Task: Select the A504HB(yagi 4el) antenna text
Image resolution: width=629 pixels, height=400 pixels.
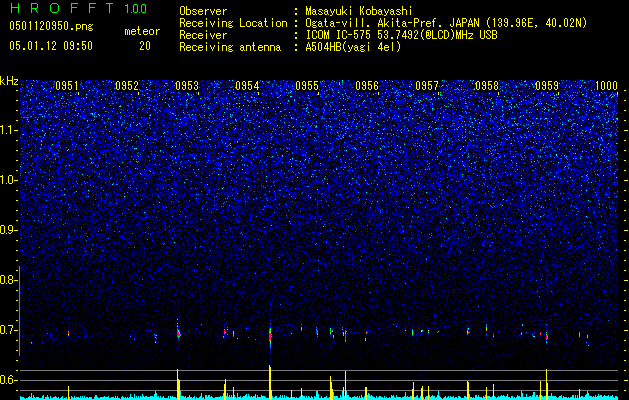Action: coord(353,47)
